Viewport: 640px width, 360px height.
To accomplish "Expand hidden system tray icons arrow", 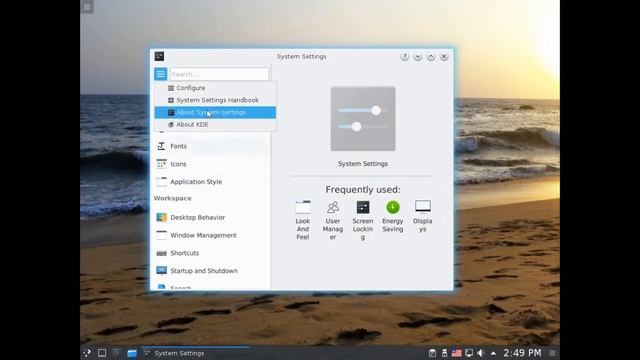I will [493, 353].
